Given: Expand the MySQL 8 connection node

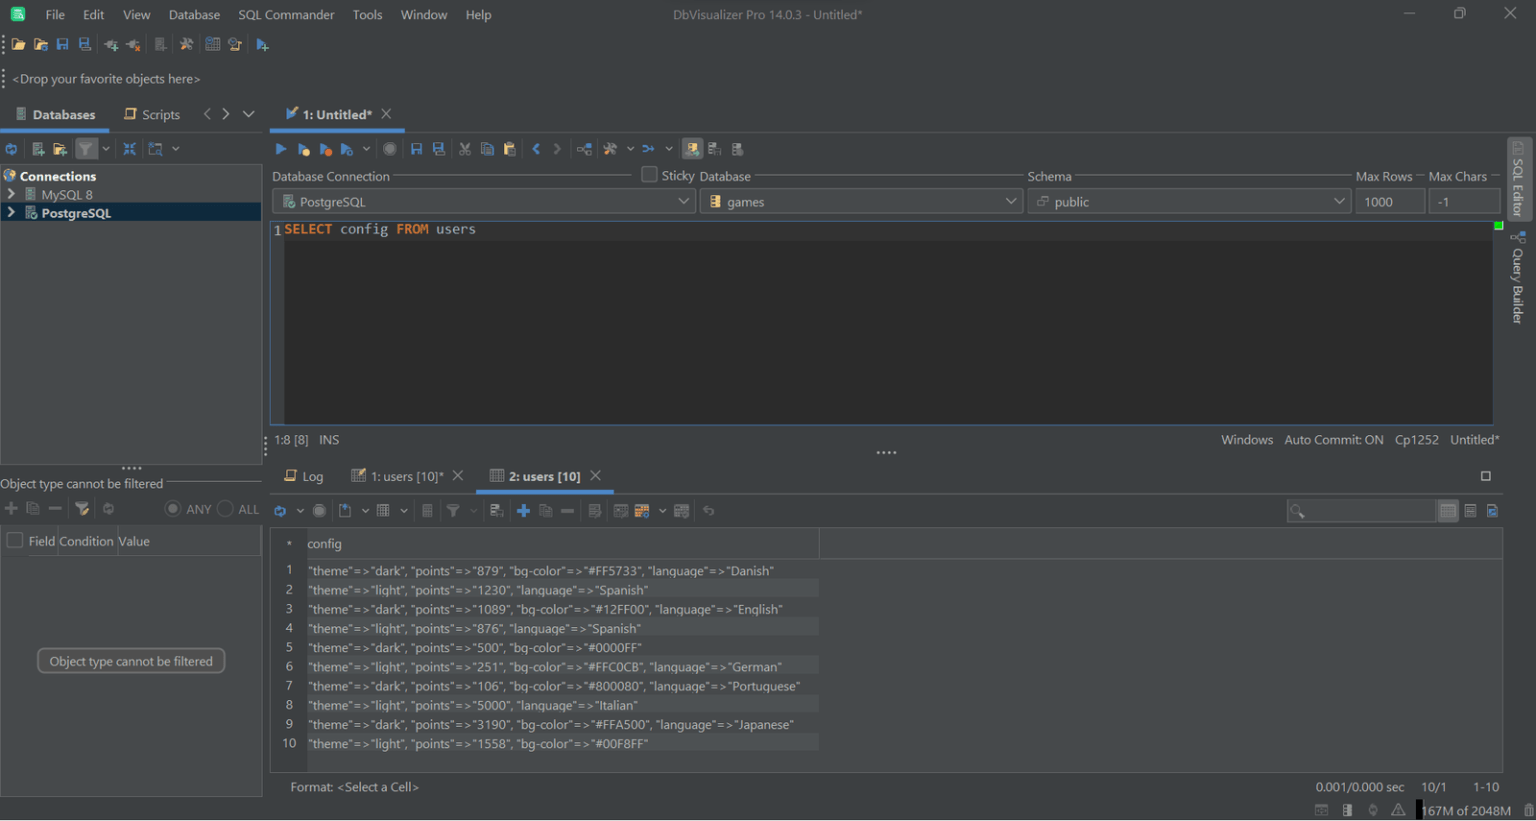Looking at the screenshot, I should click(11, 194).
